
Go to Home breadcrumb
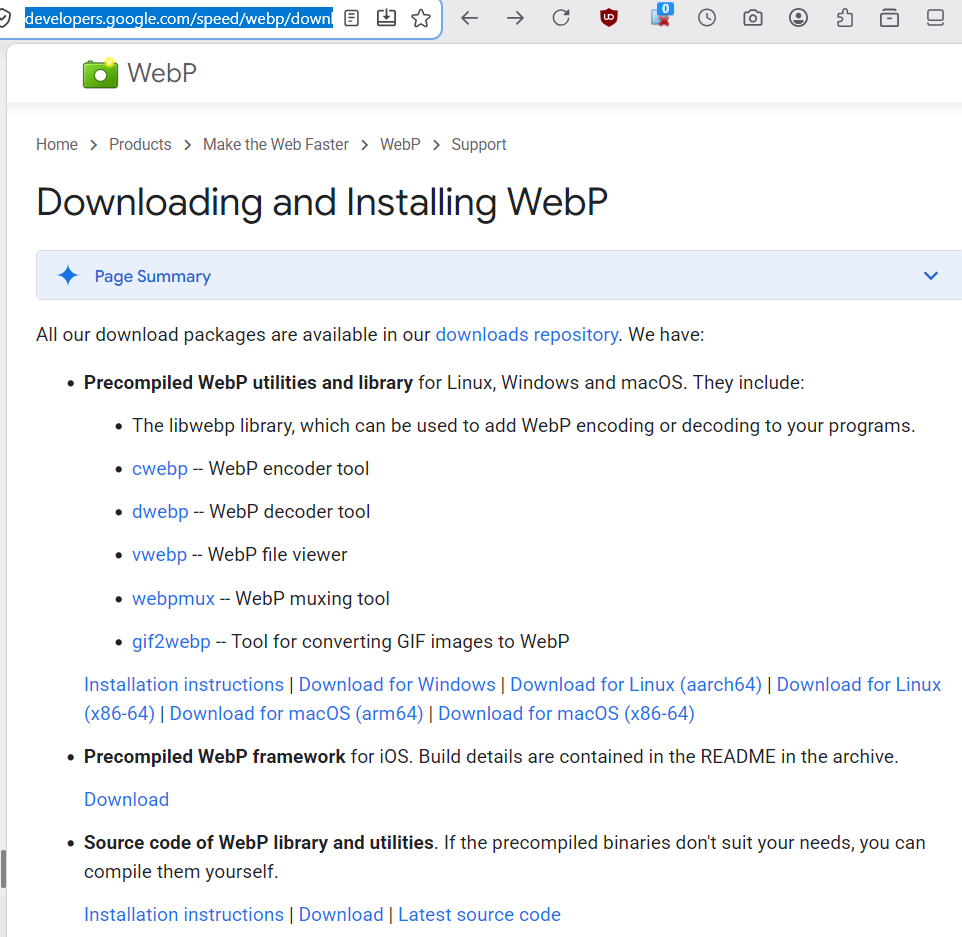57,145
